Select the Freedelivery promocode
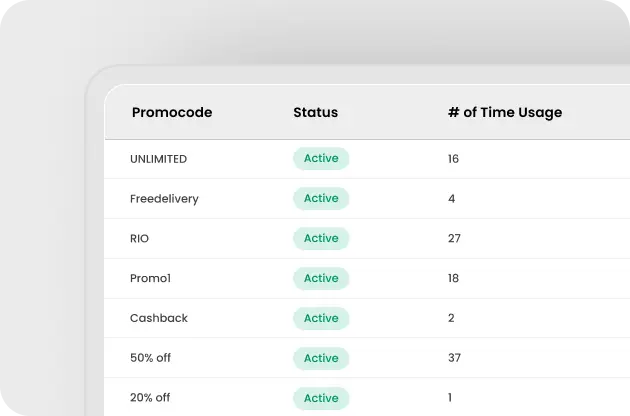 tap(164, 199)
